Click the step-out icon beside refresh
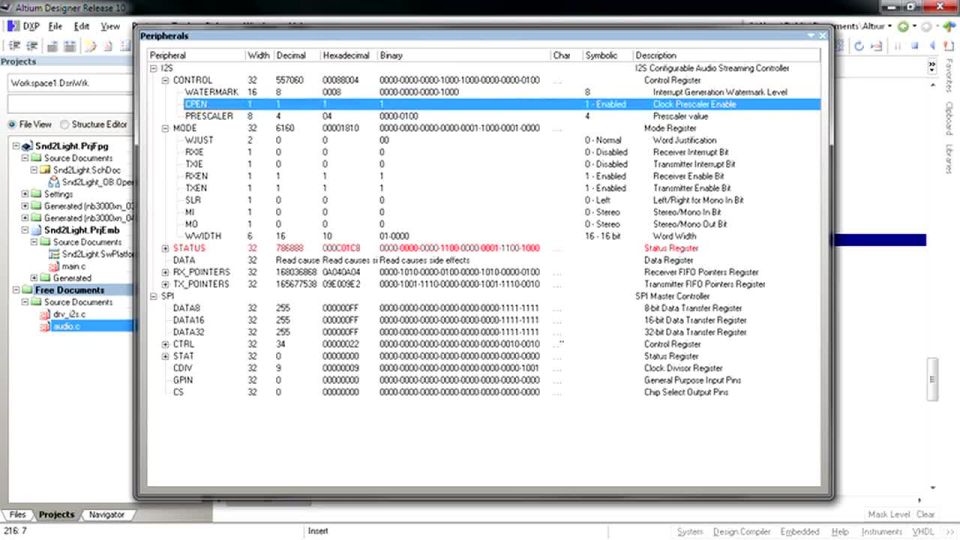The image size is (960, 540). coord(876,46)
